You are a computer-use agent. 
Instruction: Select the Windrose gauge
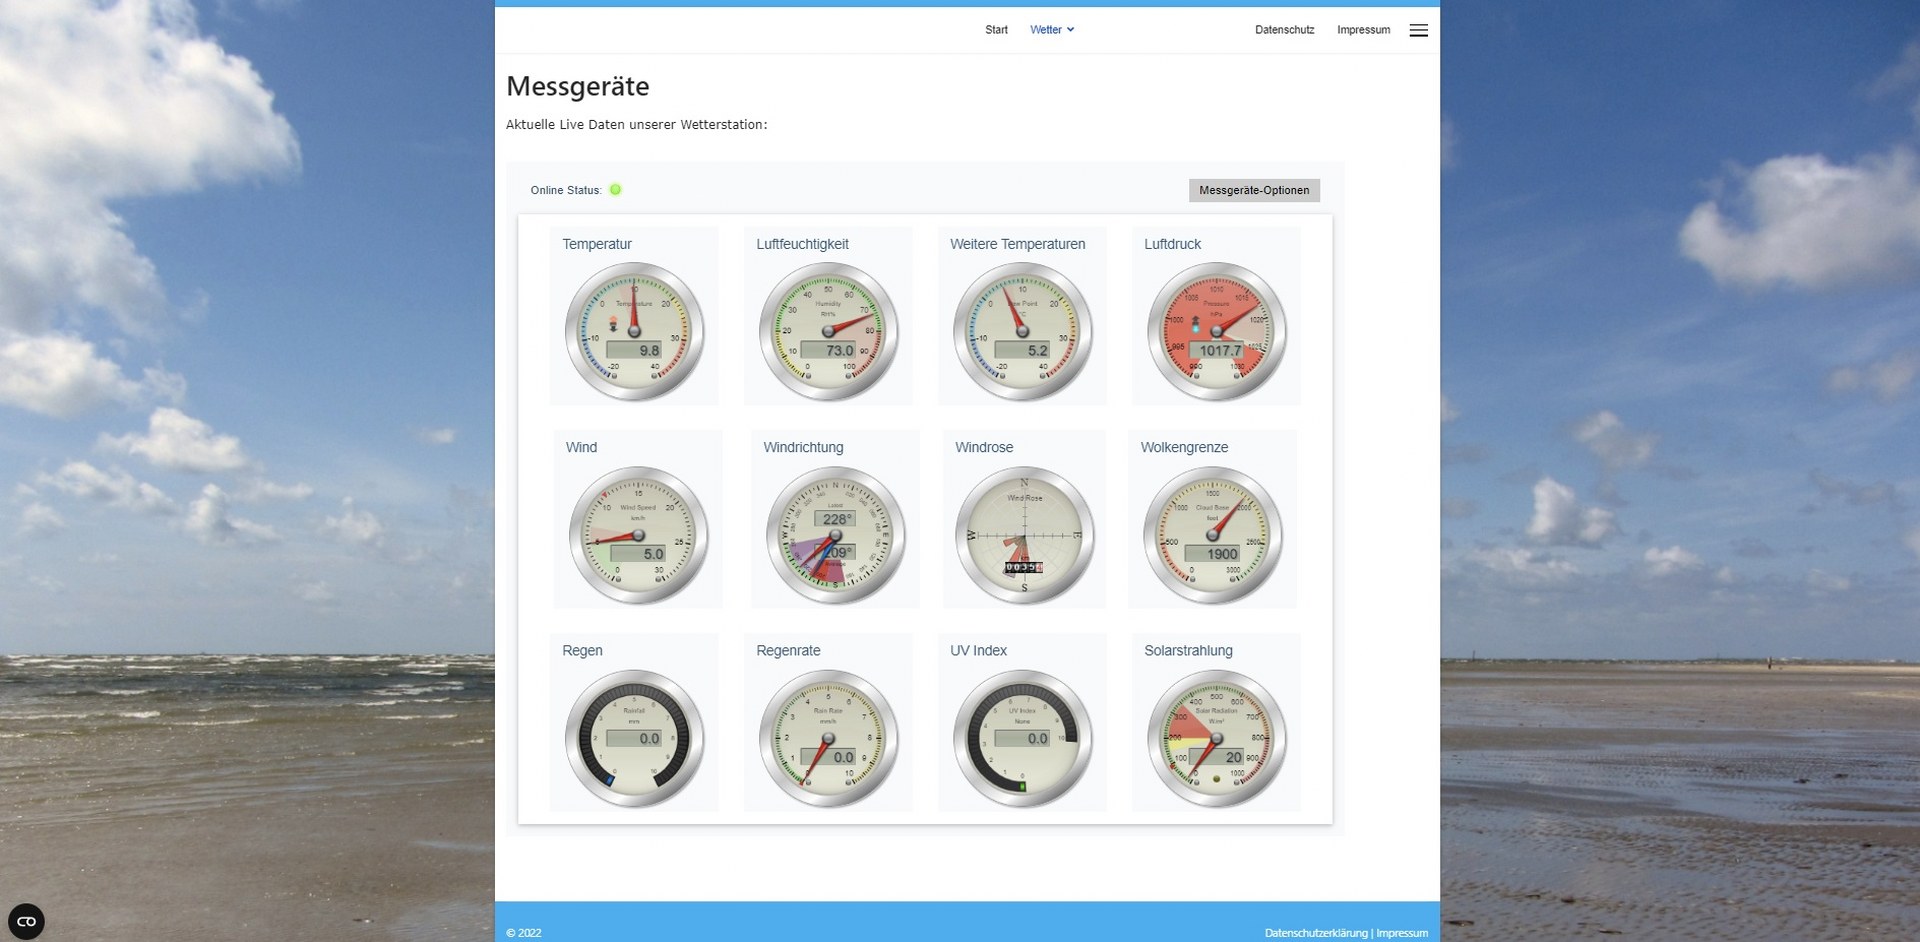point(1024,535)
